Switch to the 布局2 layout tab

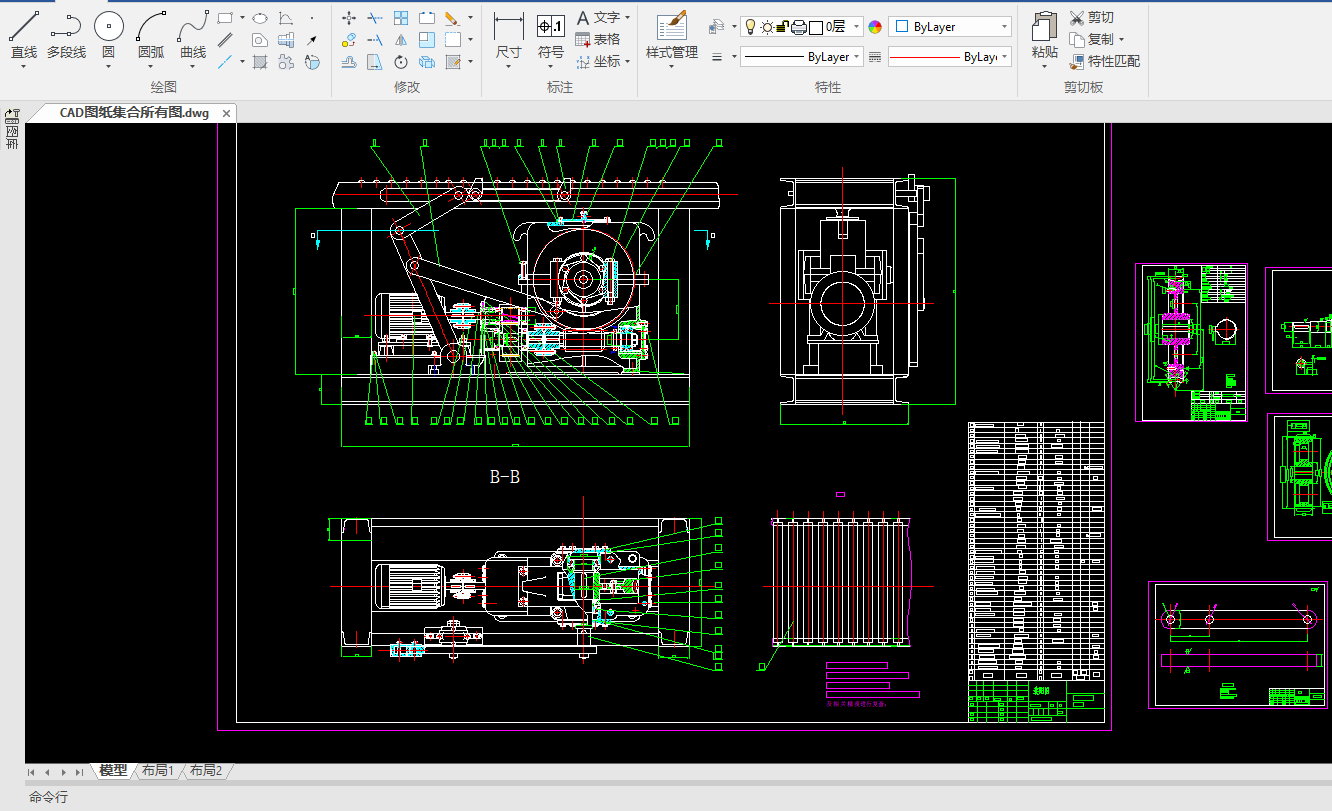tap(206, 770)
